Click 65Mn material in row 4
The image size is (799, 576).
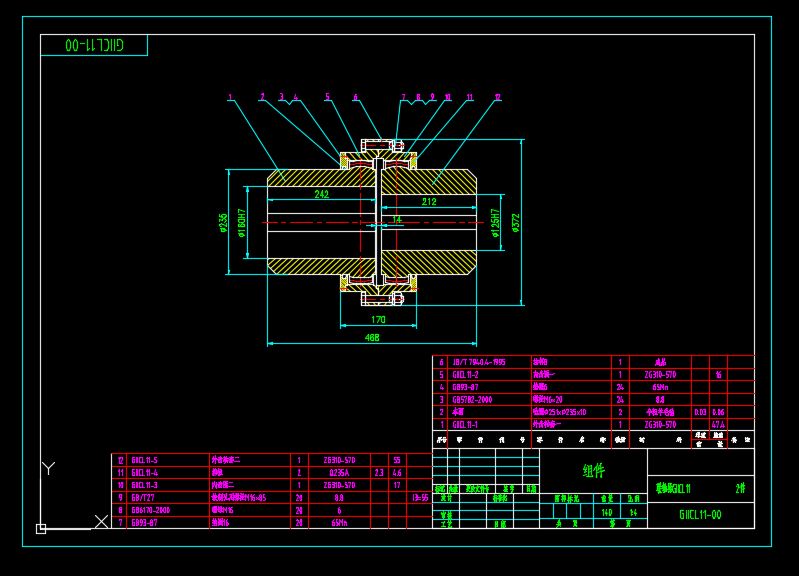pyautogui.click(x=660, y=387)
